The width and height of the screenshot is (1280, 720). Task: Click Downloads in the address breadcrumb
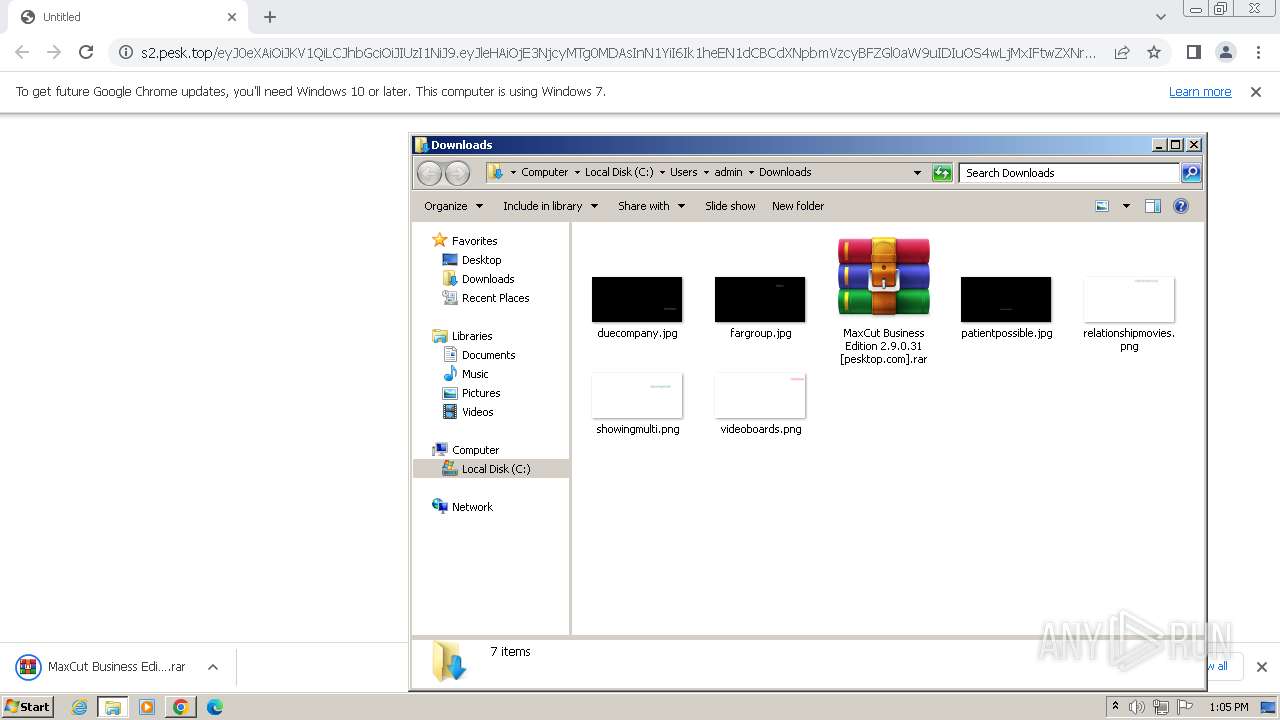pos(785,172)
